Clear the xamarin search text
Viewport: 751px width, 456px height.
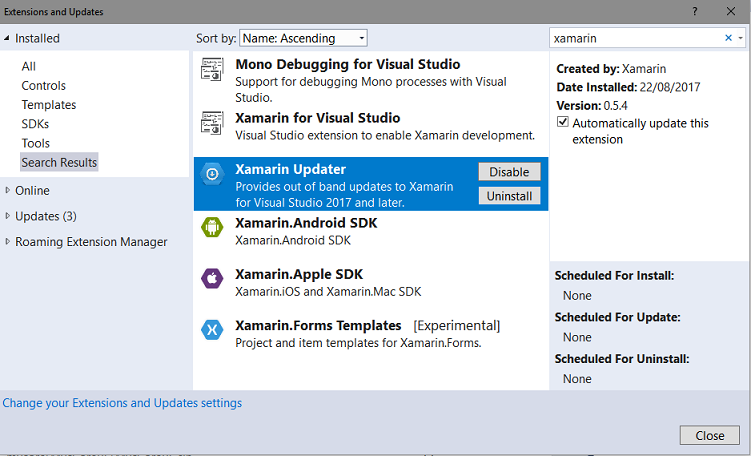(728, 38)
